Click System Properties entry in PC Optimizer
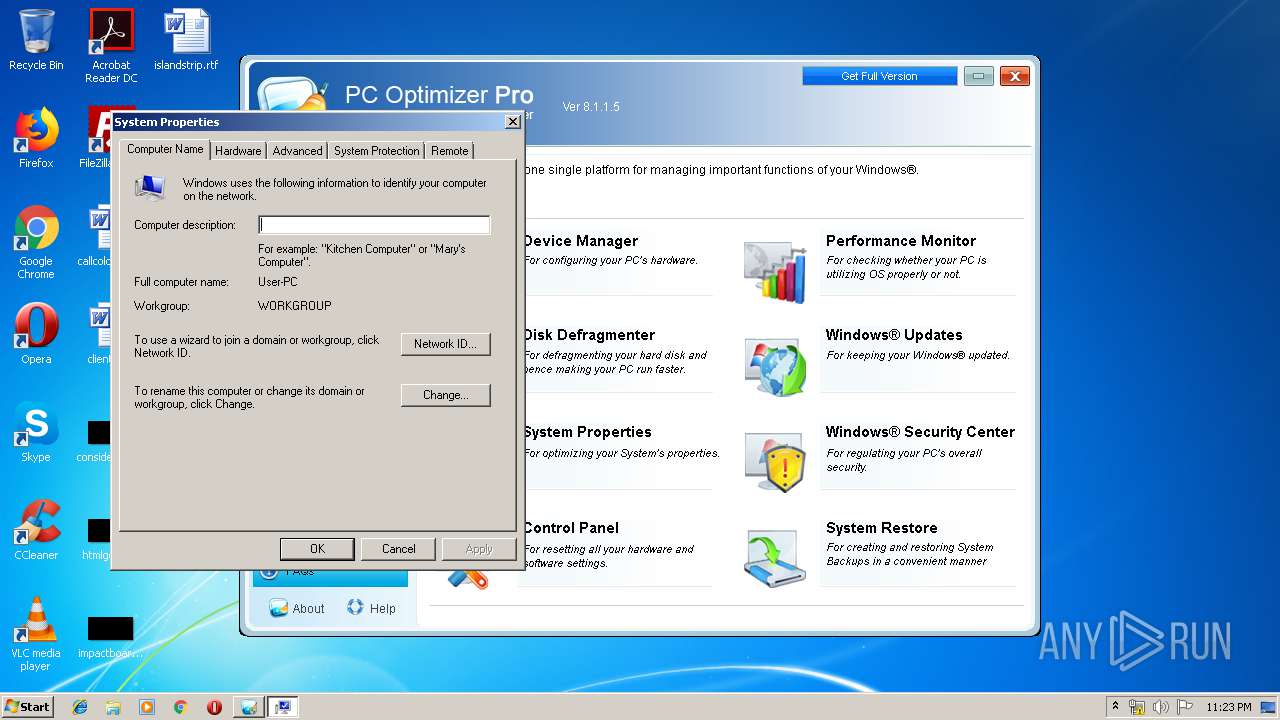Screen dimensions: 1280x720 point(587,432)
